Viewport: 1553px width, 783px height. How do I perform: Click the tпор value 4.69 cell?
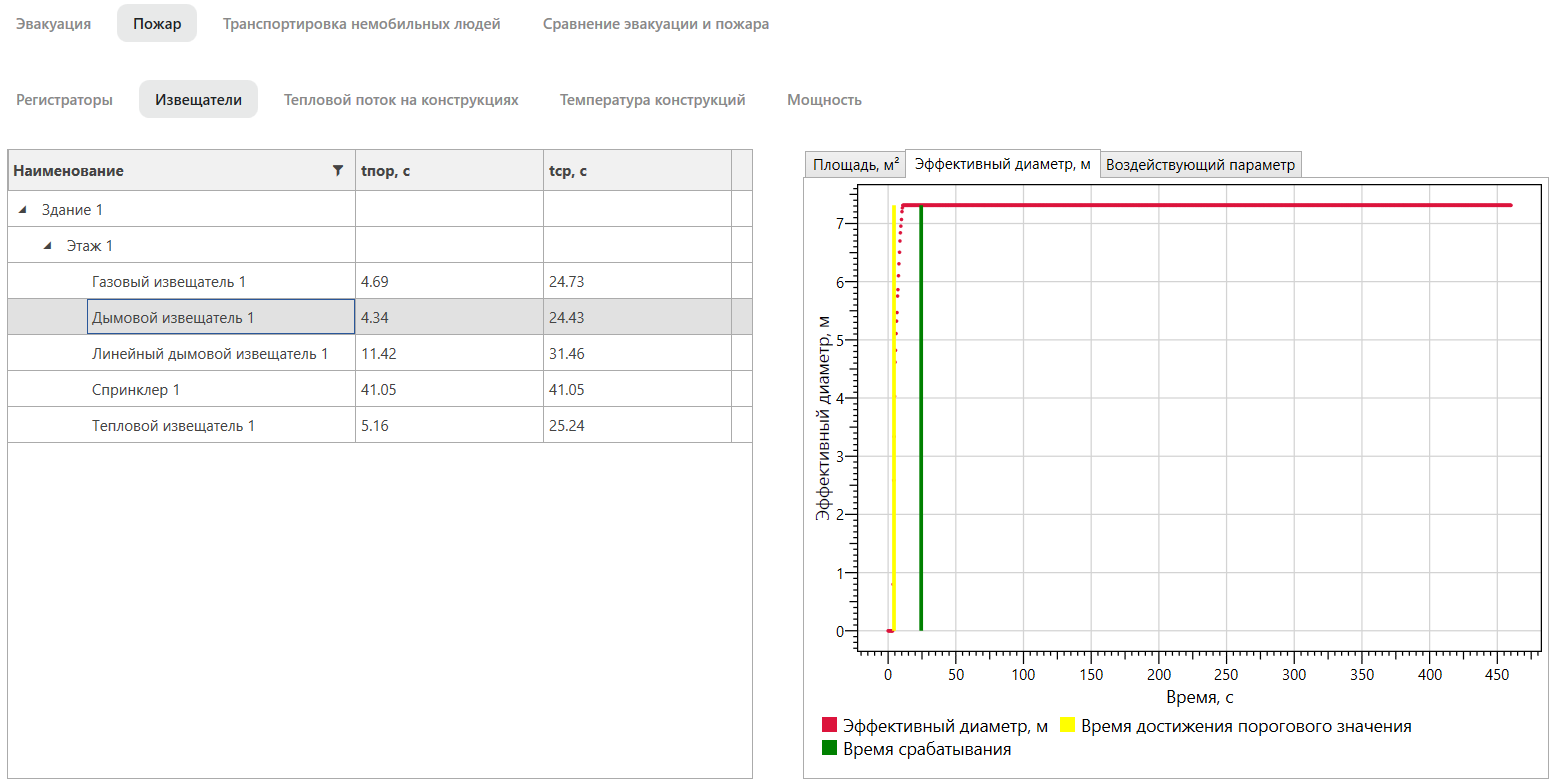tap(449, 282)
